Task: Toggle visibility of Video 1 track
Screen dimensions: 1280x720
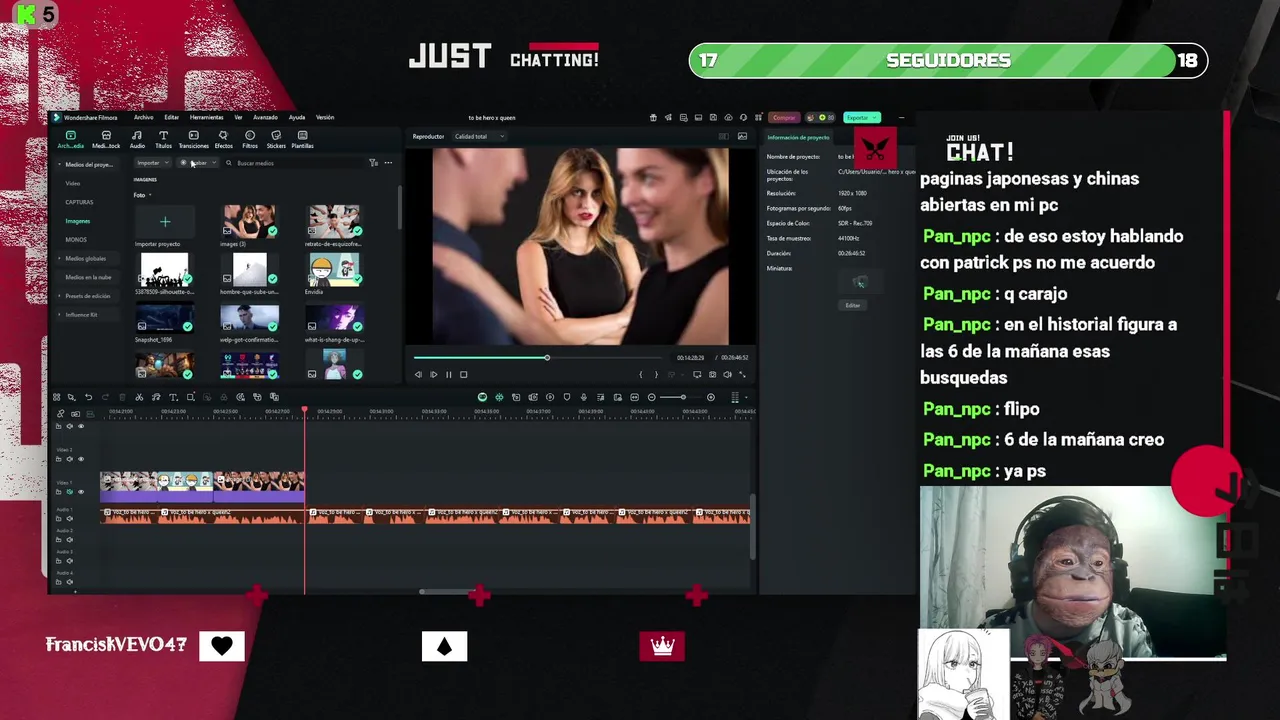Action: [81, 492]
